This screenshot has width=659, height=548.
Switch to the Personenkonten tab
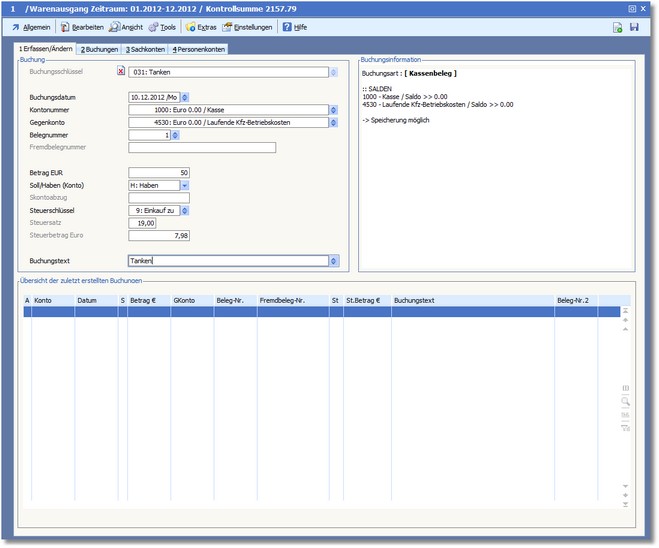[199, 49]
